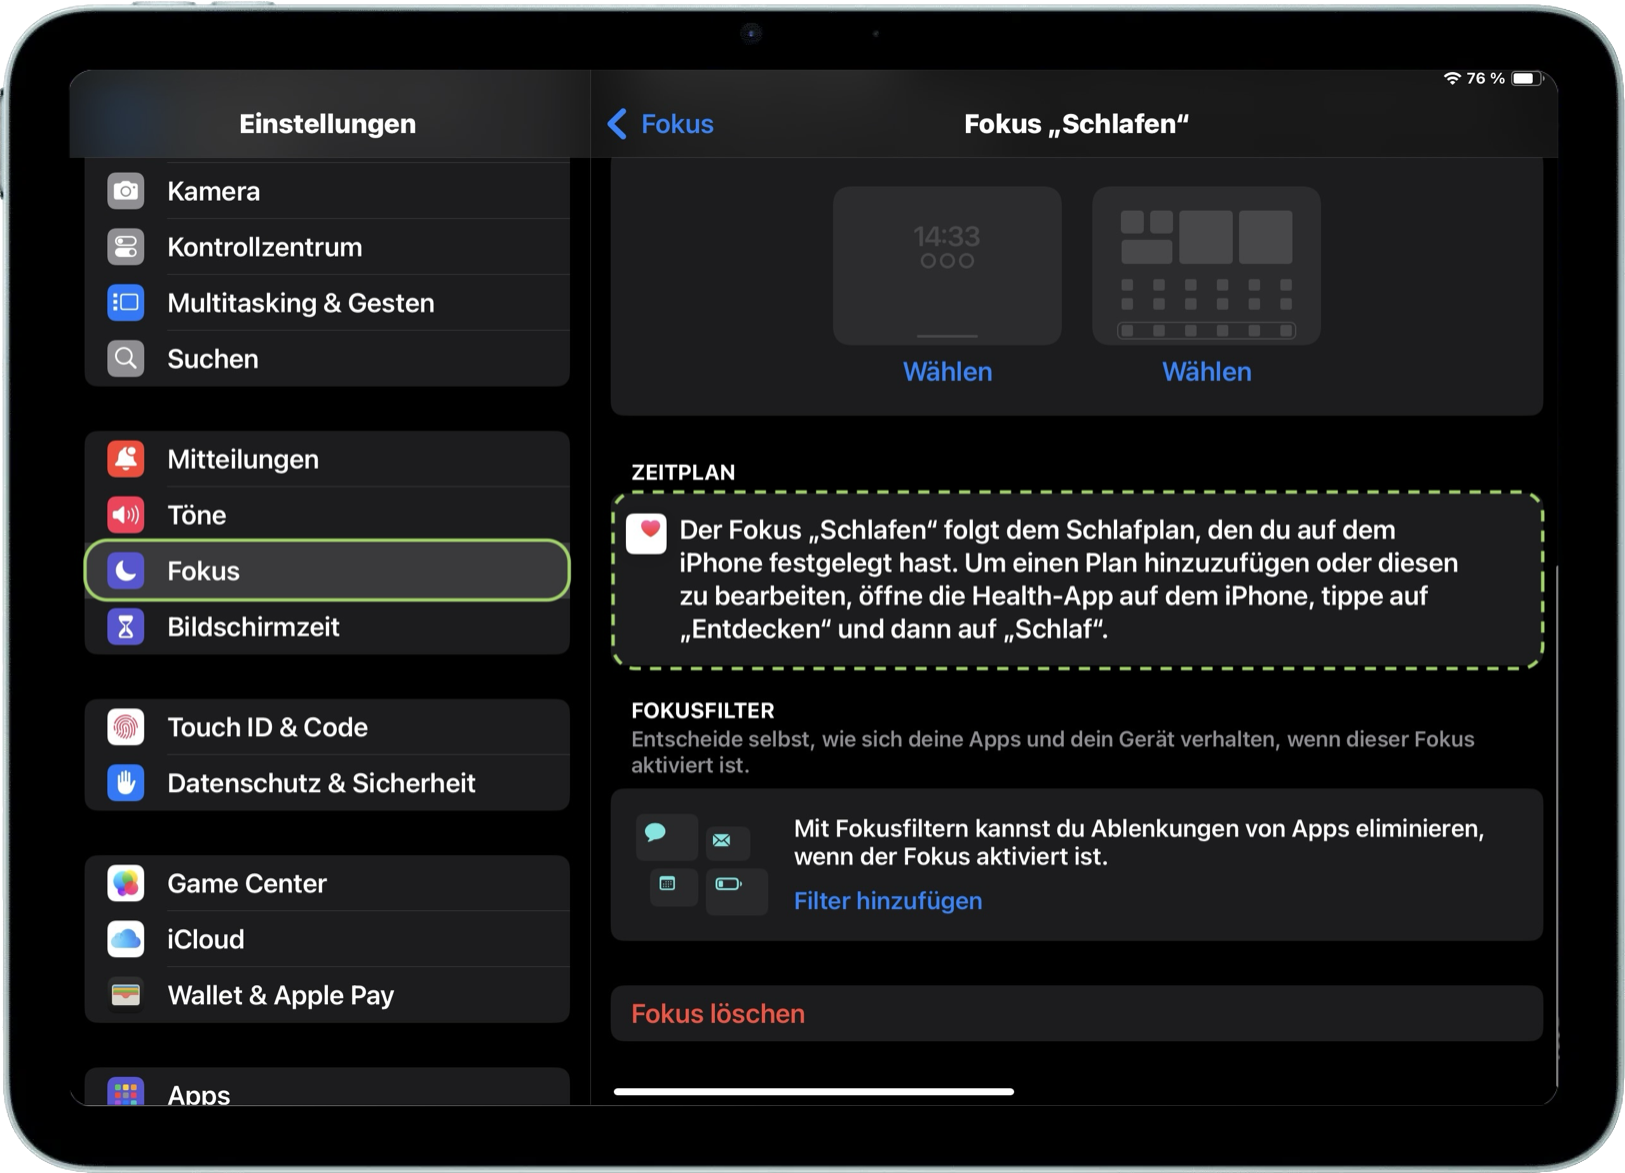Open the Wallet & Apple Pay row
This screenshot has width=1625, height=1173.
[x=328, y=995]
